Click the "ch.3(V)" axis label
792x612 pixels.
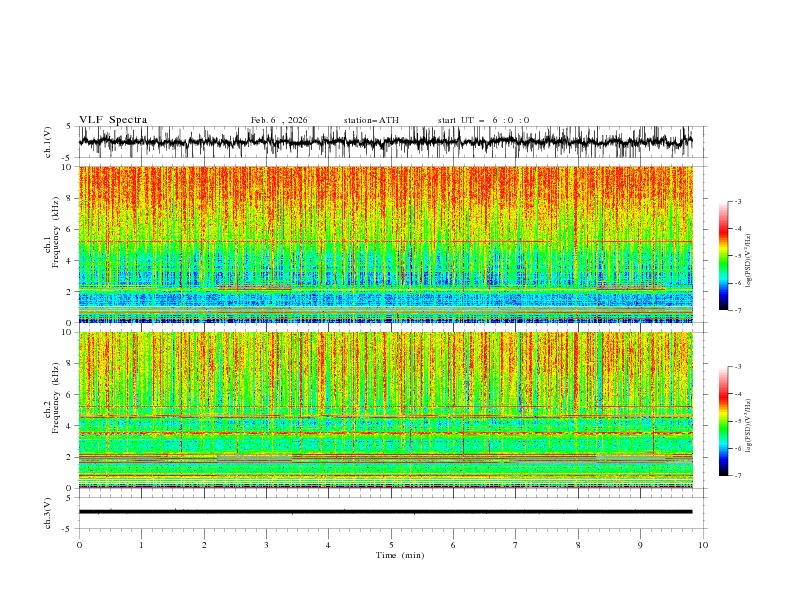coord(48,513)
